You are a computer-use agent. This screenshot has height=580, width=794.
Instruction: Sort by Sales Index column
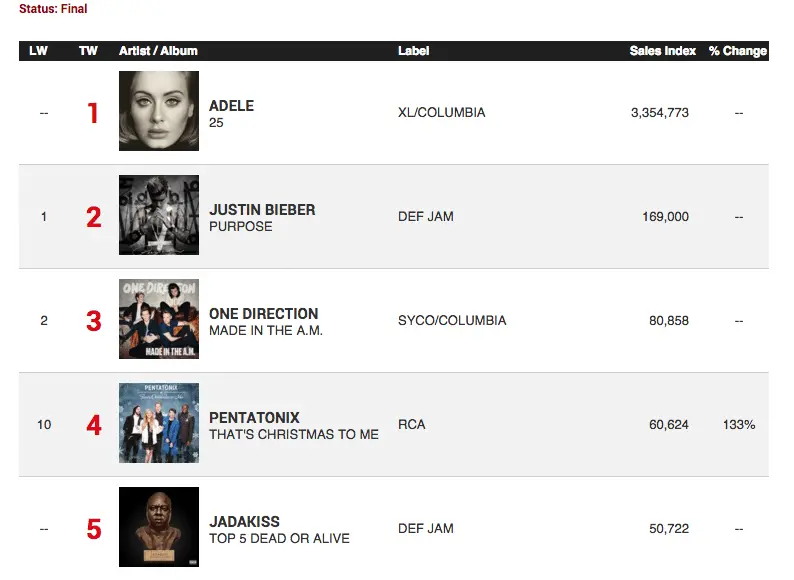[x=663, y=51]
